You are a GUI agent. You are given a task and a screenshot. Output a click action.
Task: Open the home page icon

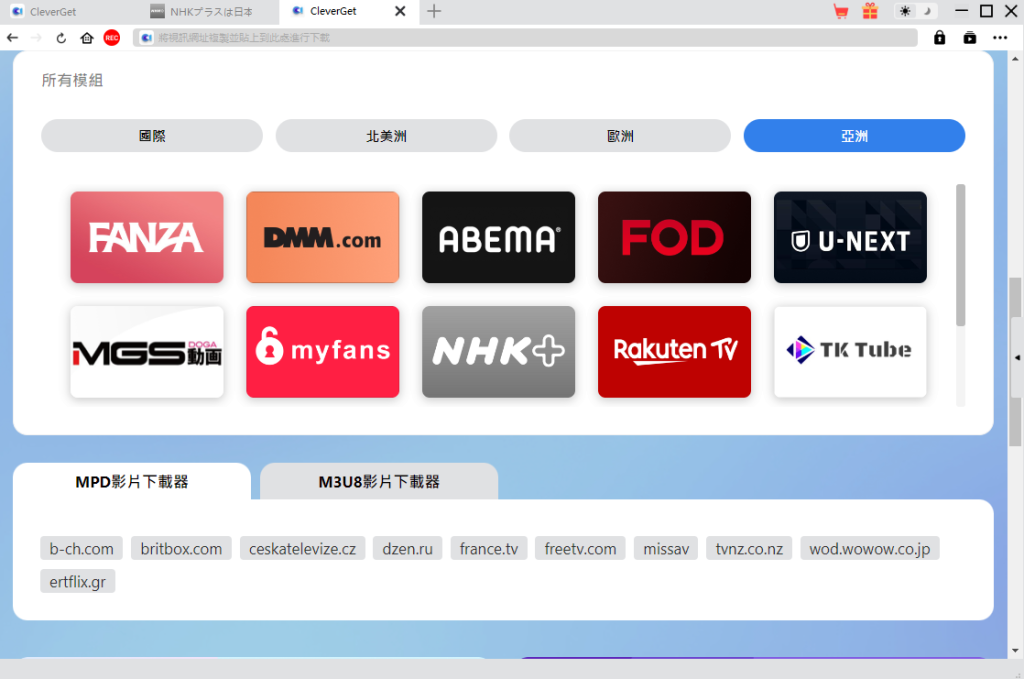[88, 38]
